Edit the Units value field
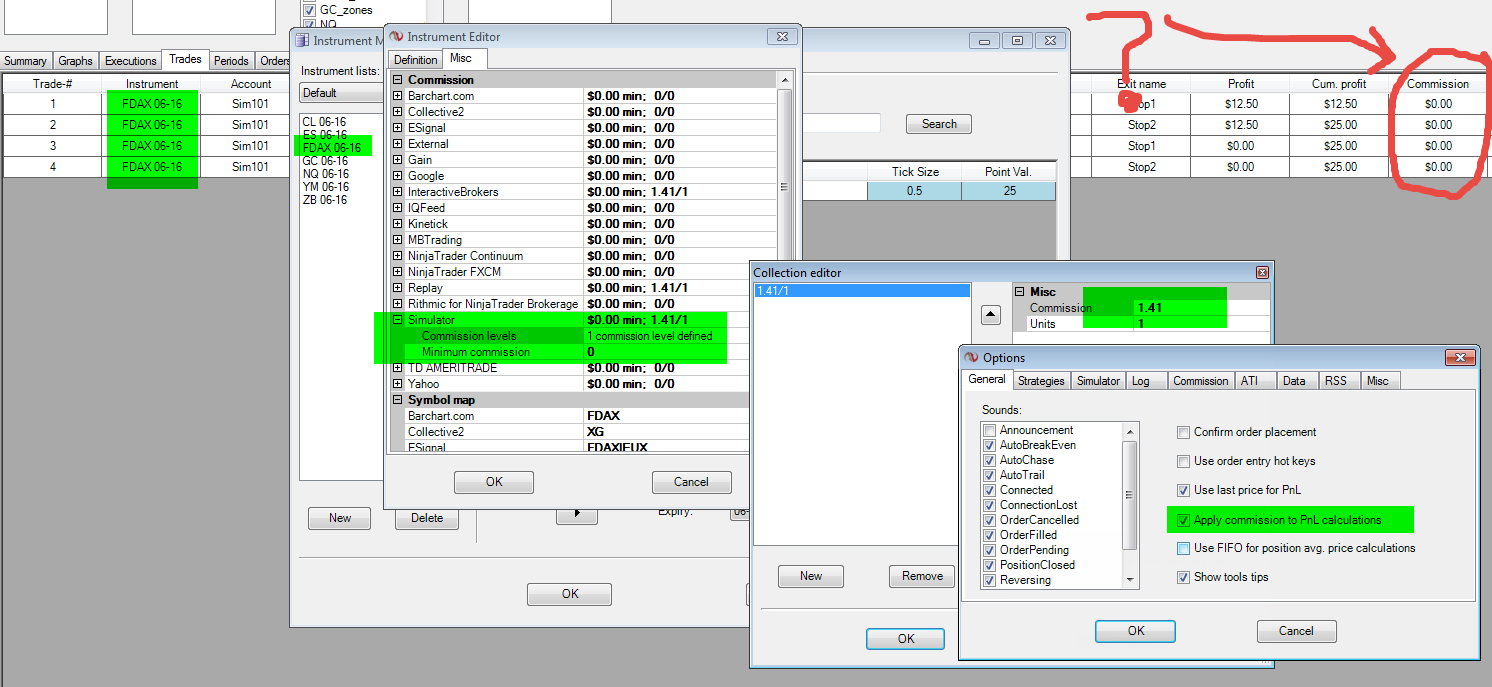This screenshot has height=687, width=1492. [1200, 324]
